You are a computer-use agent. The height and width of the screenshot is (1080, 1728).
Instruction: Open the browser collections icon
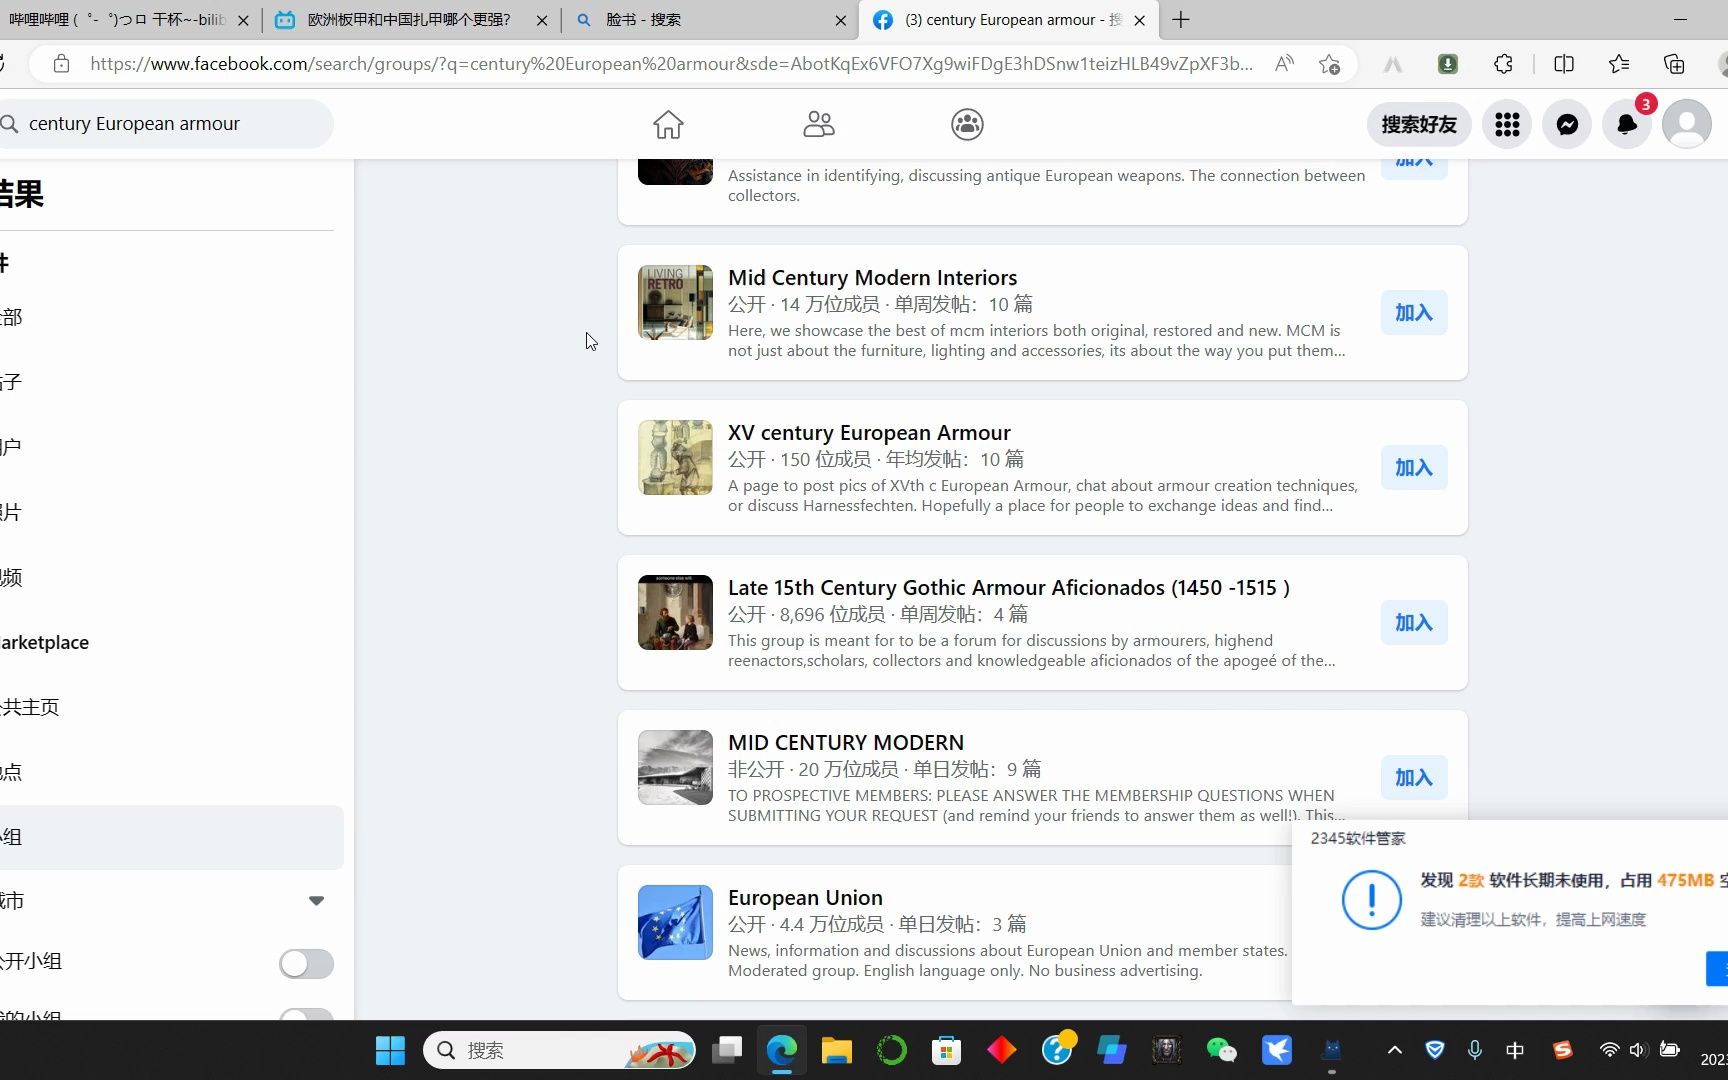point(1674,64)
